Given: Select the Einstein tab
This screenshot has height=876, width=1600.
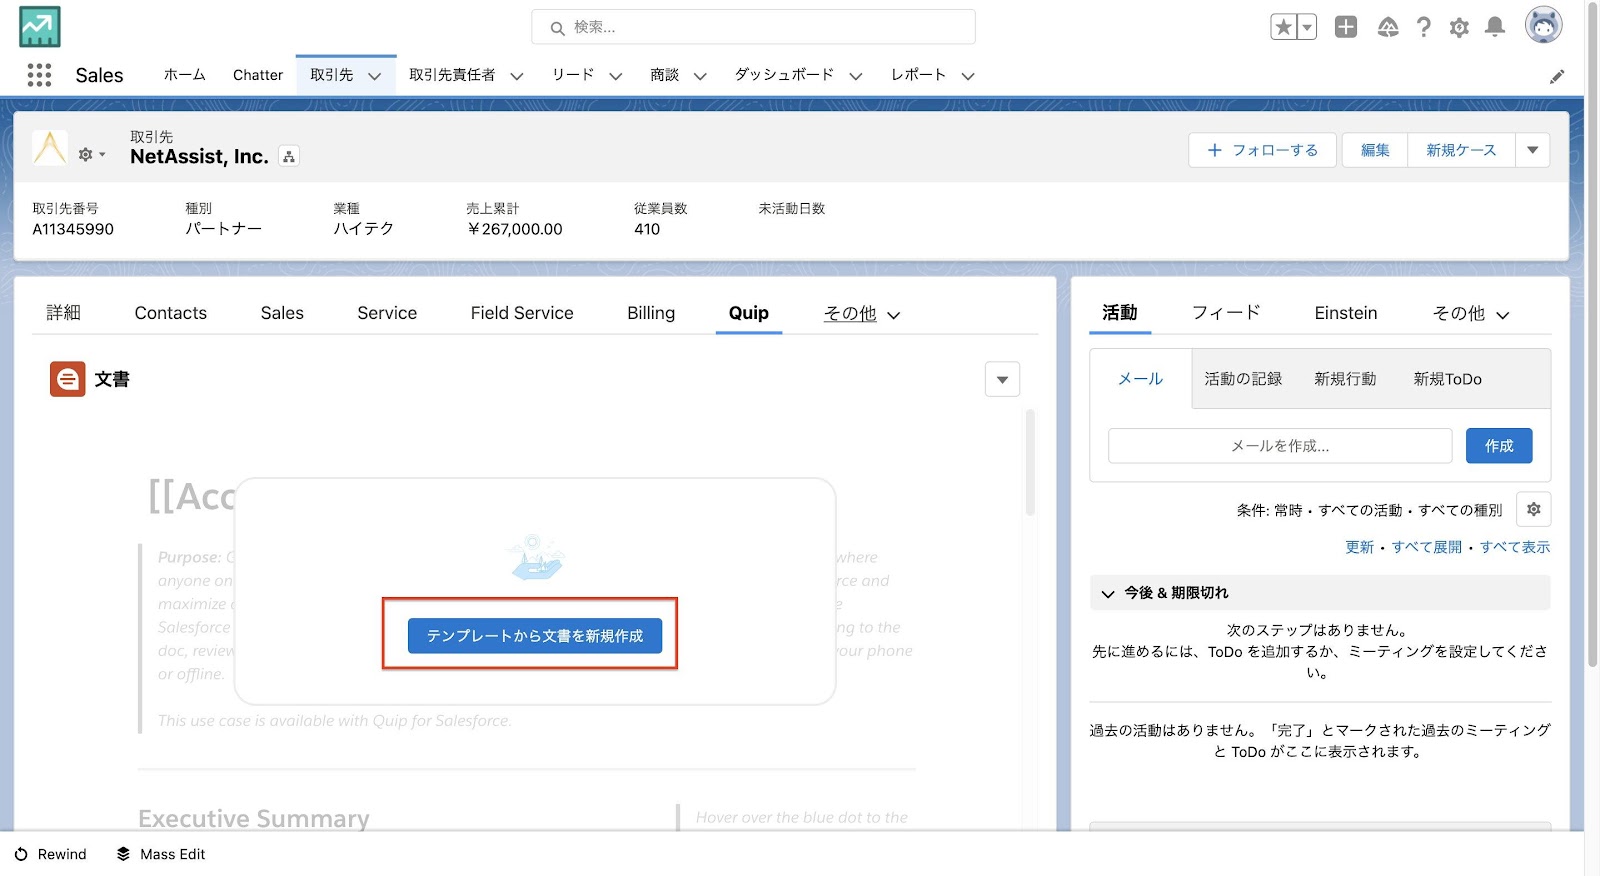Looking at the screenshot, I should coord(1346,313).
